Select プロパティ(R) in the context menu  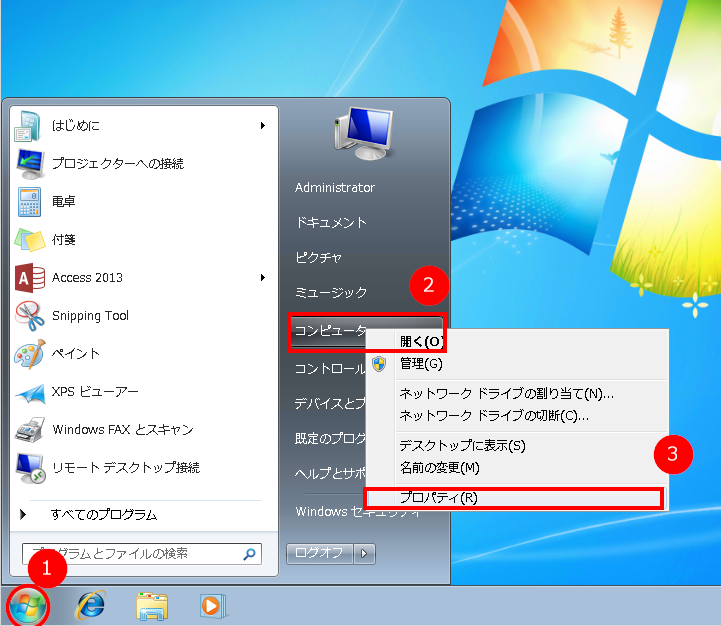coord(517,498)
